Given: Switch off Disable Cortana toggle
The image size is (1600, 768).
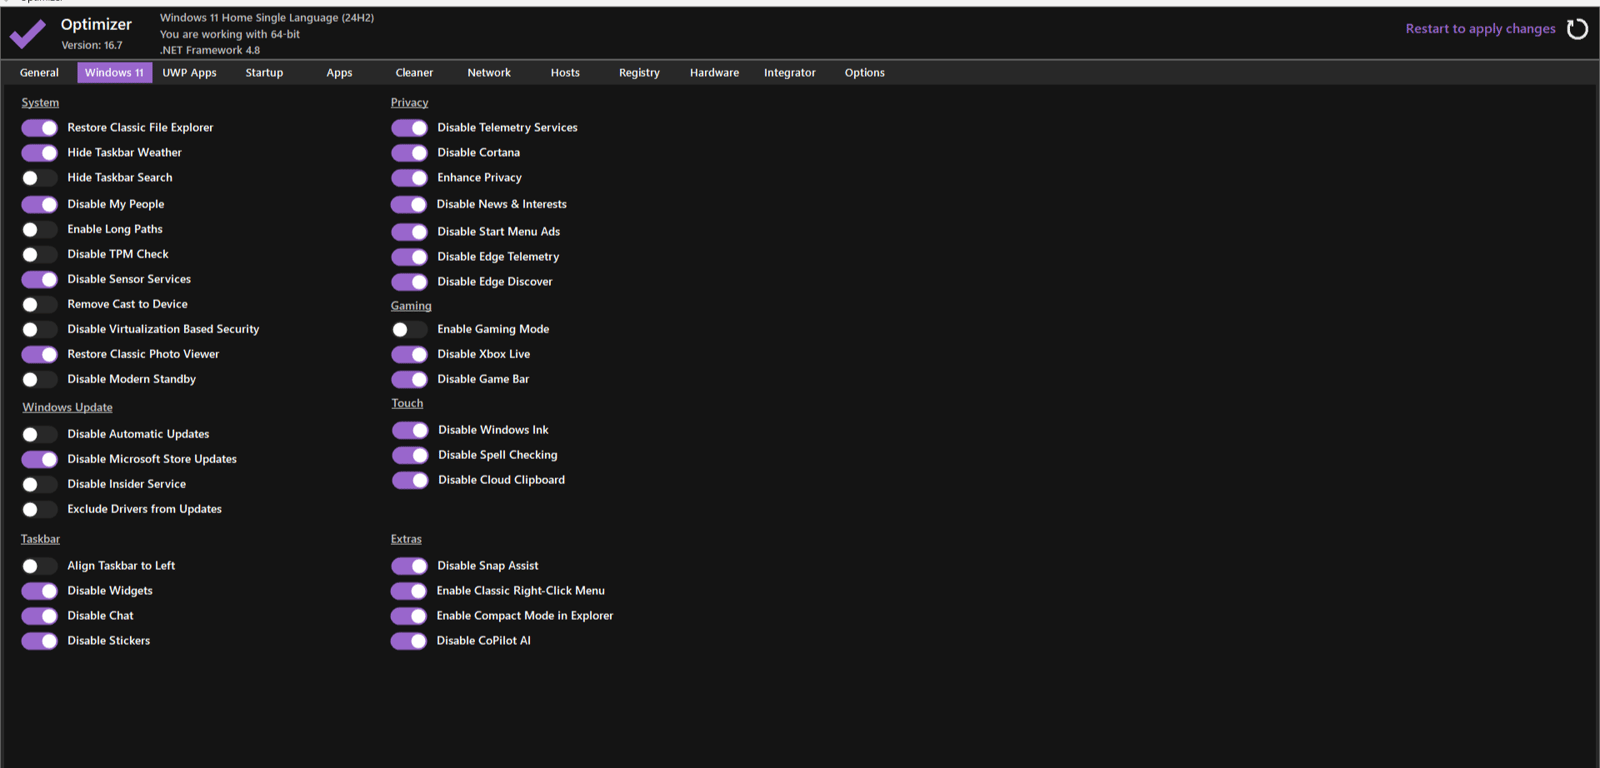Looking at the screenshot, I should pos(409,153).
